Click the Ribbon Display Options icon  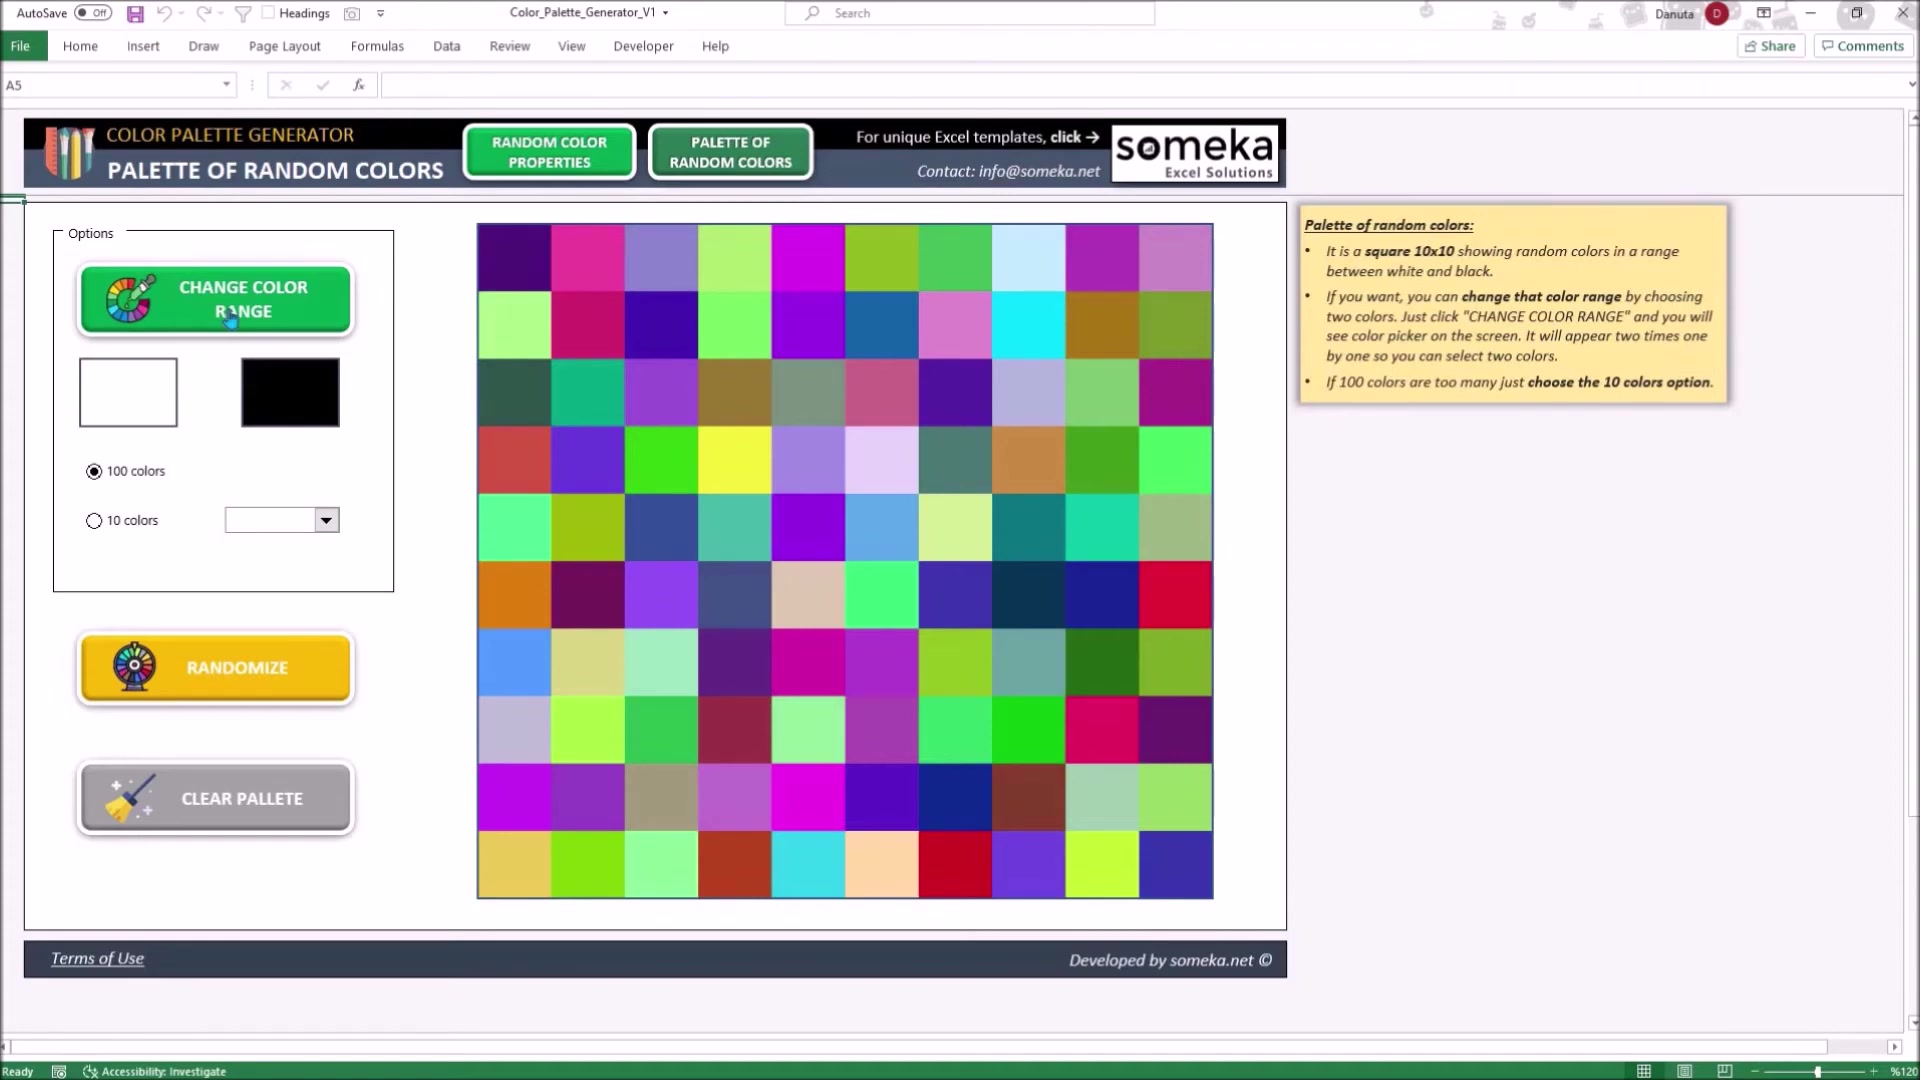[1764, 13]
